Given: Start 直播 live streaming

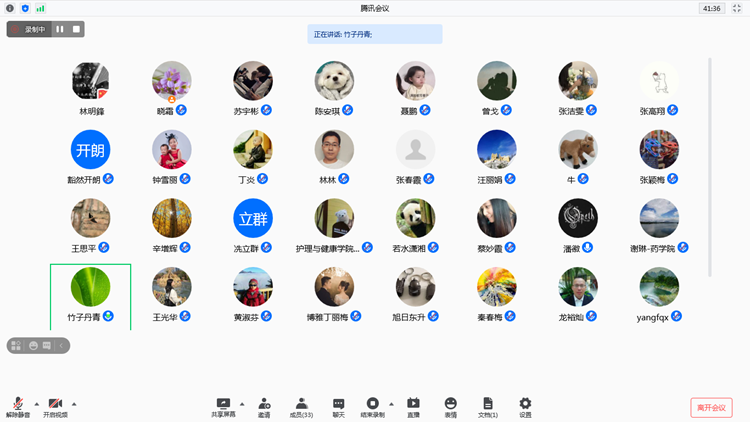Looking at the screenshot, I should coord(413,406).
